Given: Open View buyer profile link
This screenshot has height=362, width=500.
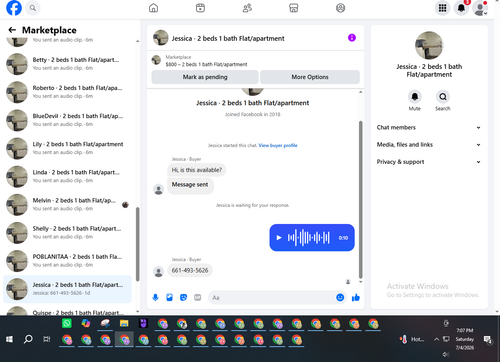Looking at the screenshot, I should [x=278, y=145].
